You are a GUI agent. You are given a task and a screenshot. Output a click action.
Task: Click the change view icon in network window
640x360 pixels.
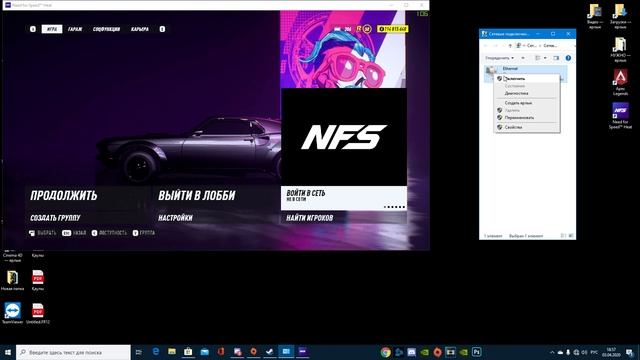[x=538, y=58]
